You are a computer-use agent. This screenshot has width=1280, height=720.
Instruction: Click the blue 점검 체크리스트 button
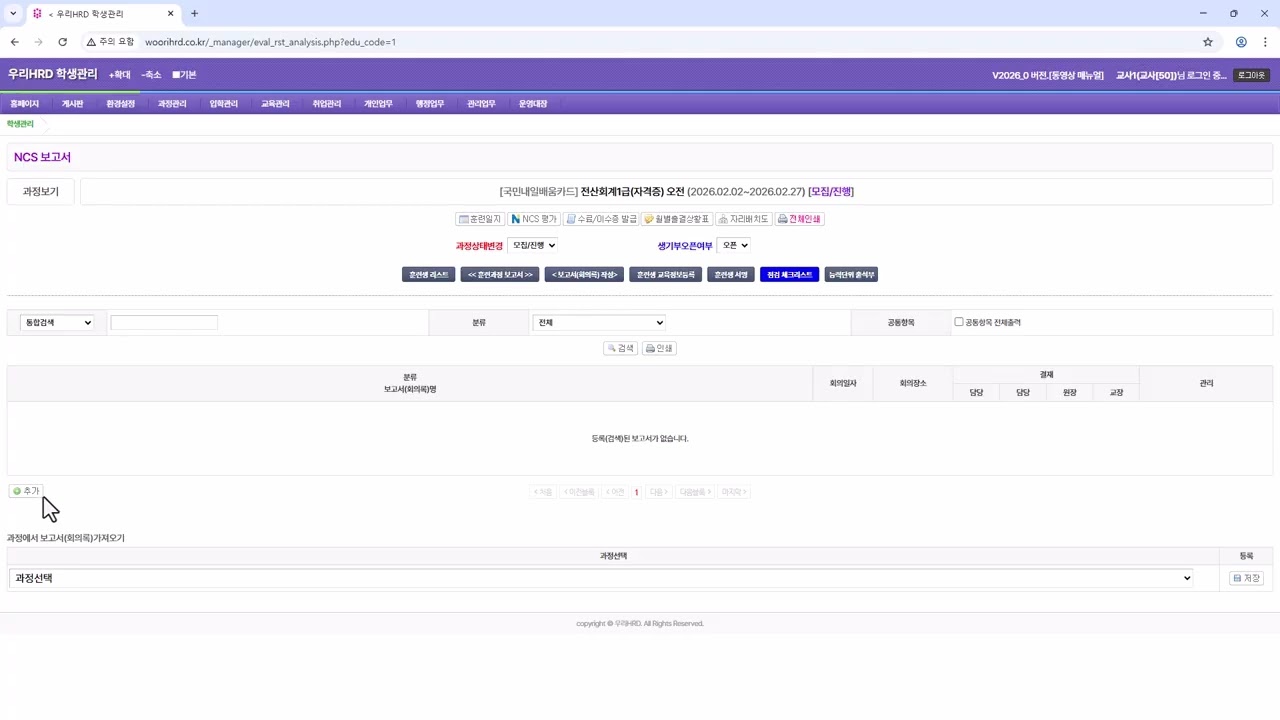tap(789, 274)
